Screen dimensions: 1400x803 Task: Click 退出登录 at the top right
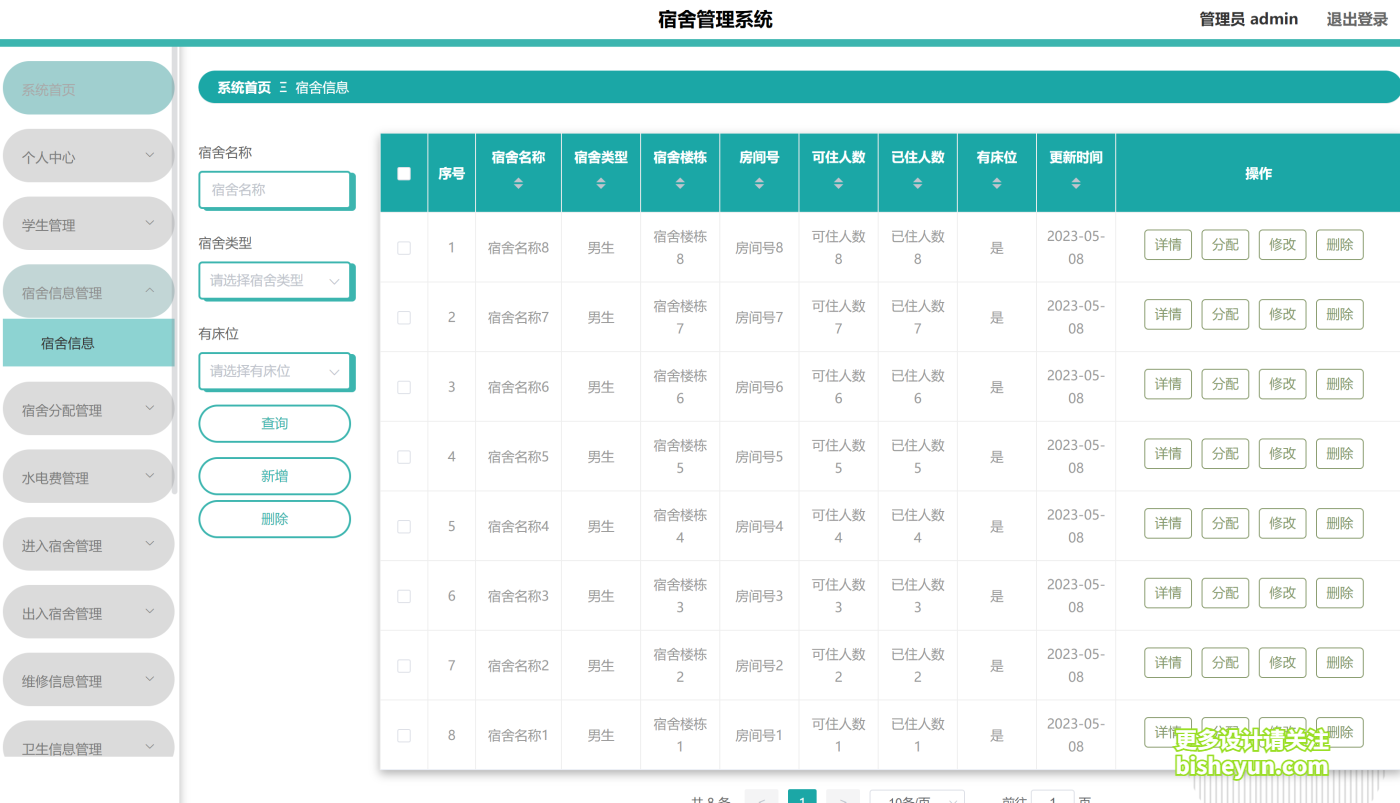point(1356,18)
